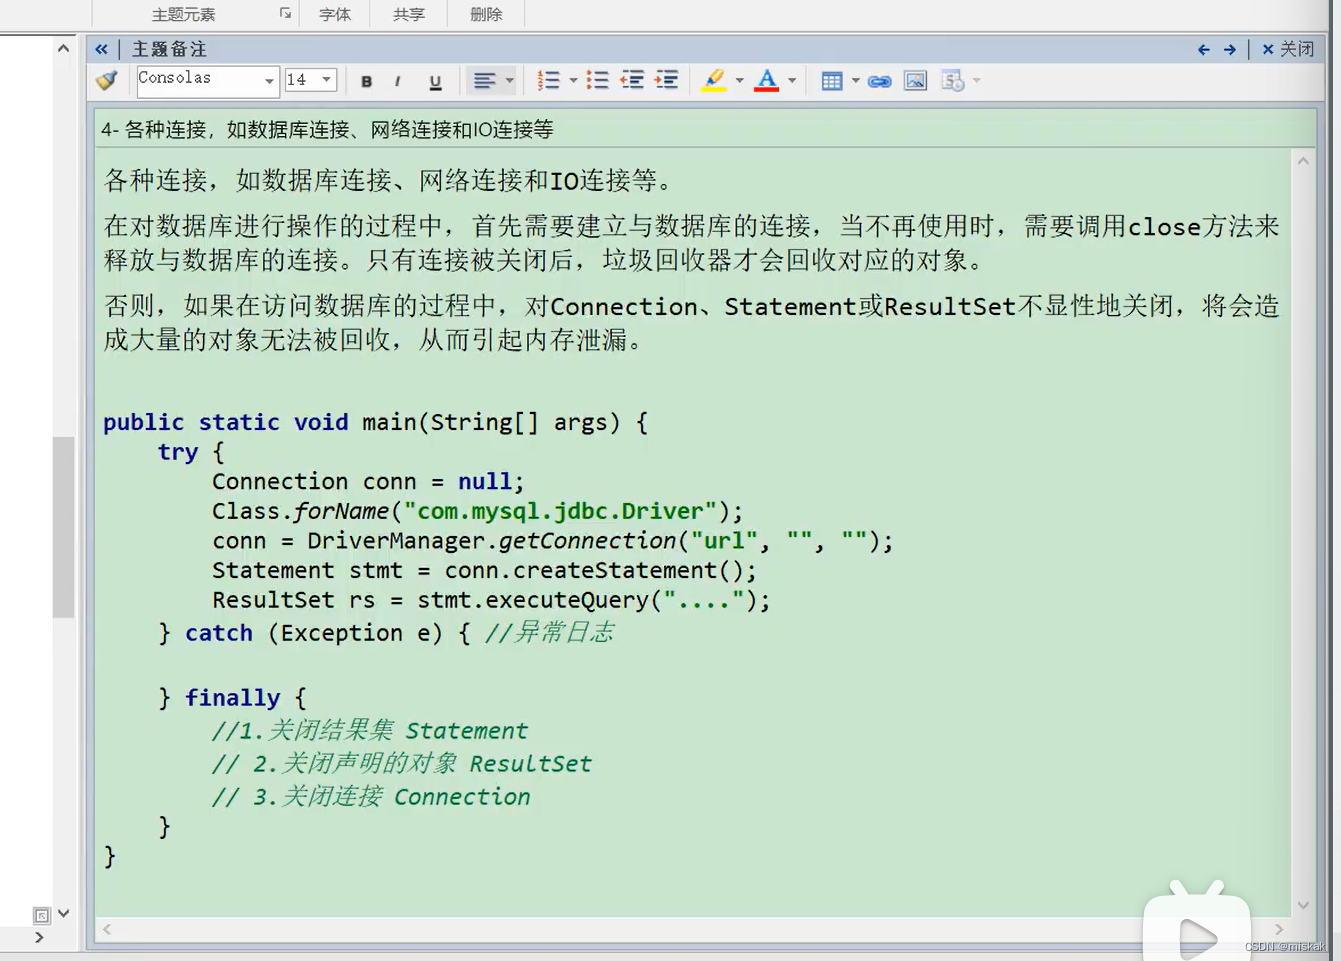1341x961 pixels.
Task: Open the 主题元素 ribbon group launcher
Action: coord(285,13)
